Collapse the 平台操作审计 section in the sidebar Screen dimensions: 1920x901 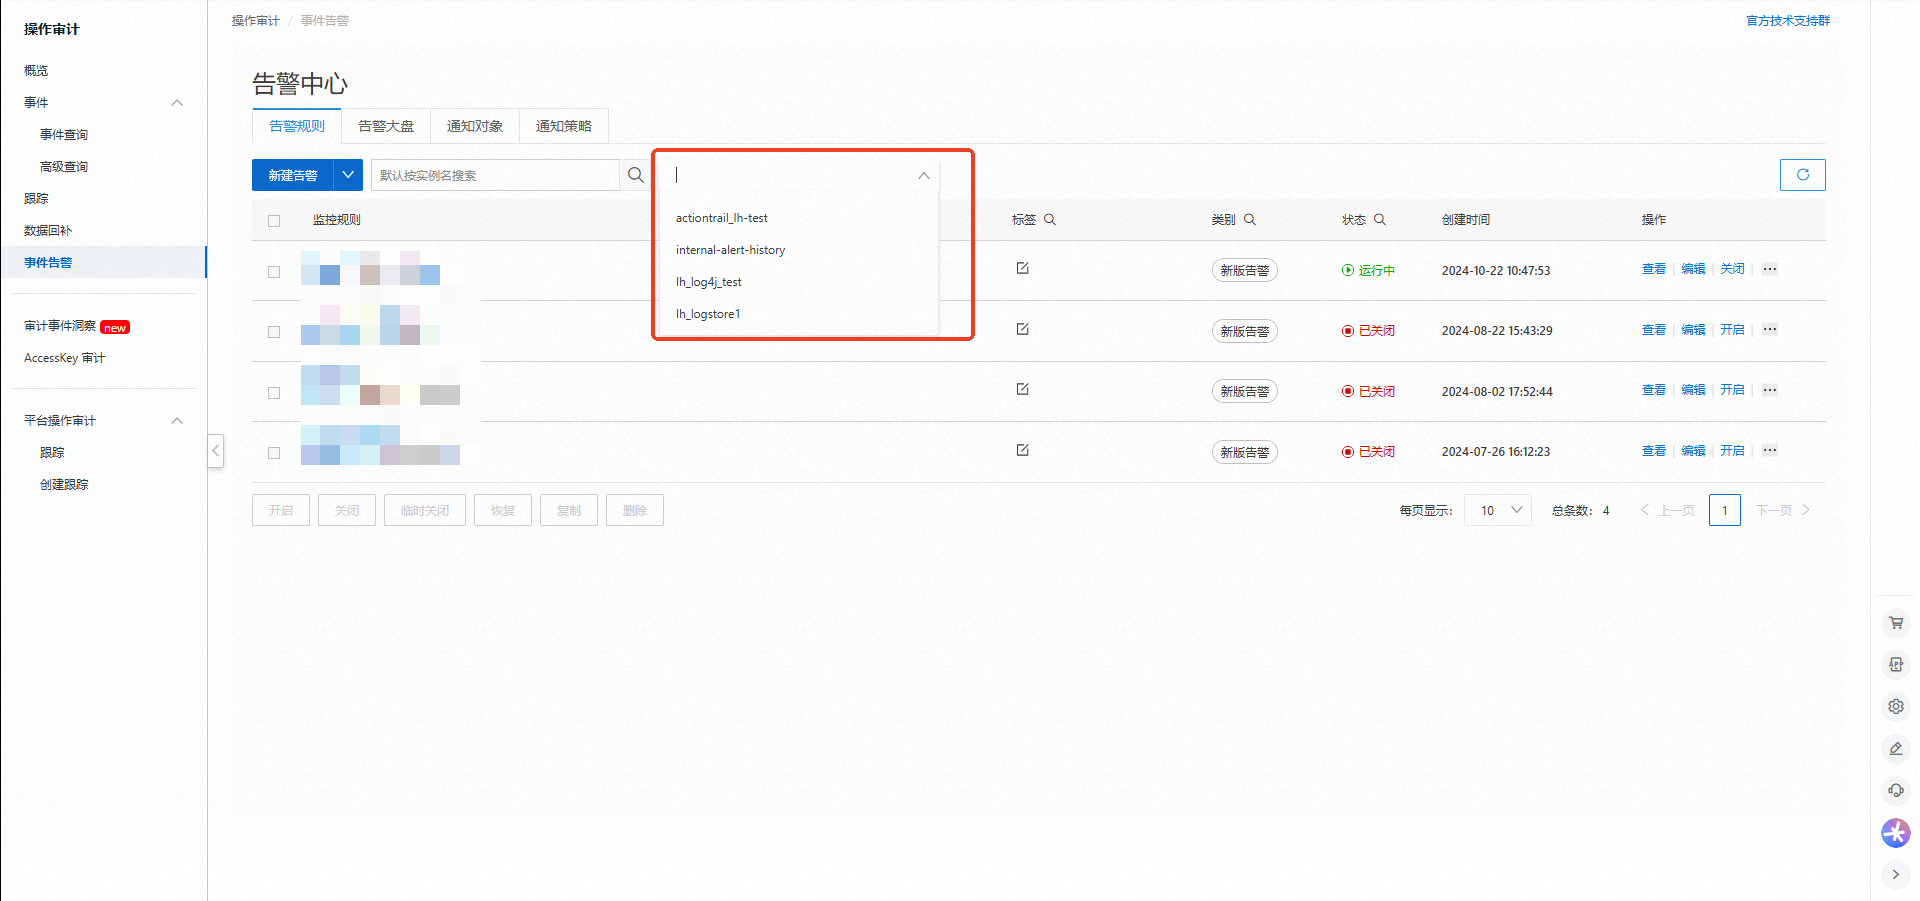(177, 421)
